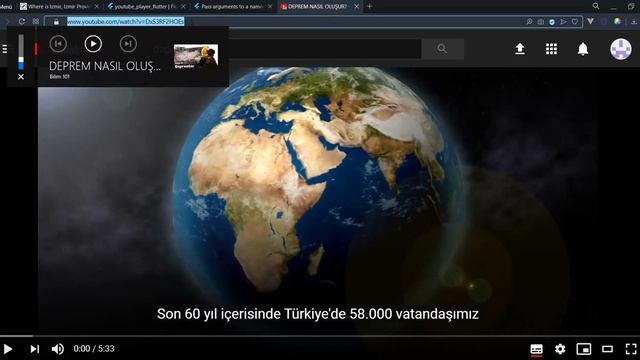
Task: Skip to the next video in player bar
Action: (35, 349)
